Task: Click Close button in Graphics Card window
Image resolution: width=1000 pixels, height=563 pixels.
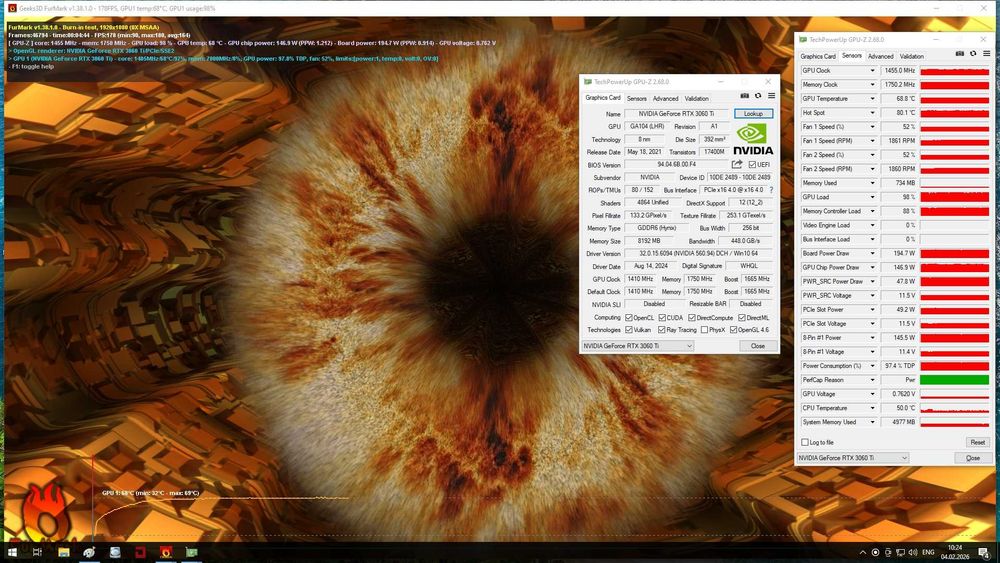Action: [x=758, y=346]
